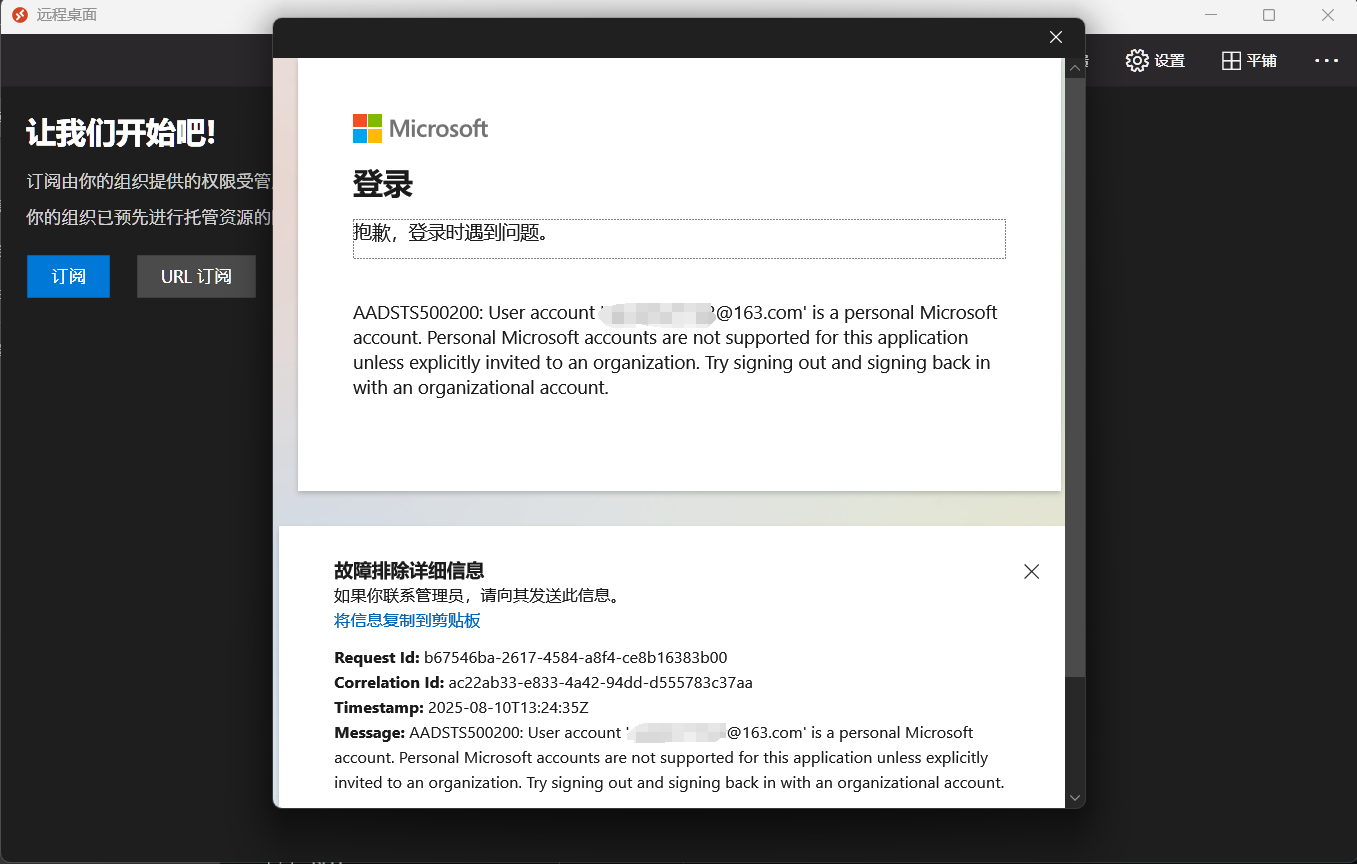The image size is (1357, 864).
Task: Click the 故障排除详细信息 heading
Action: click(409, 571)
